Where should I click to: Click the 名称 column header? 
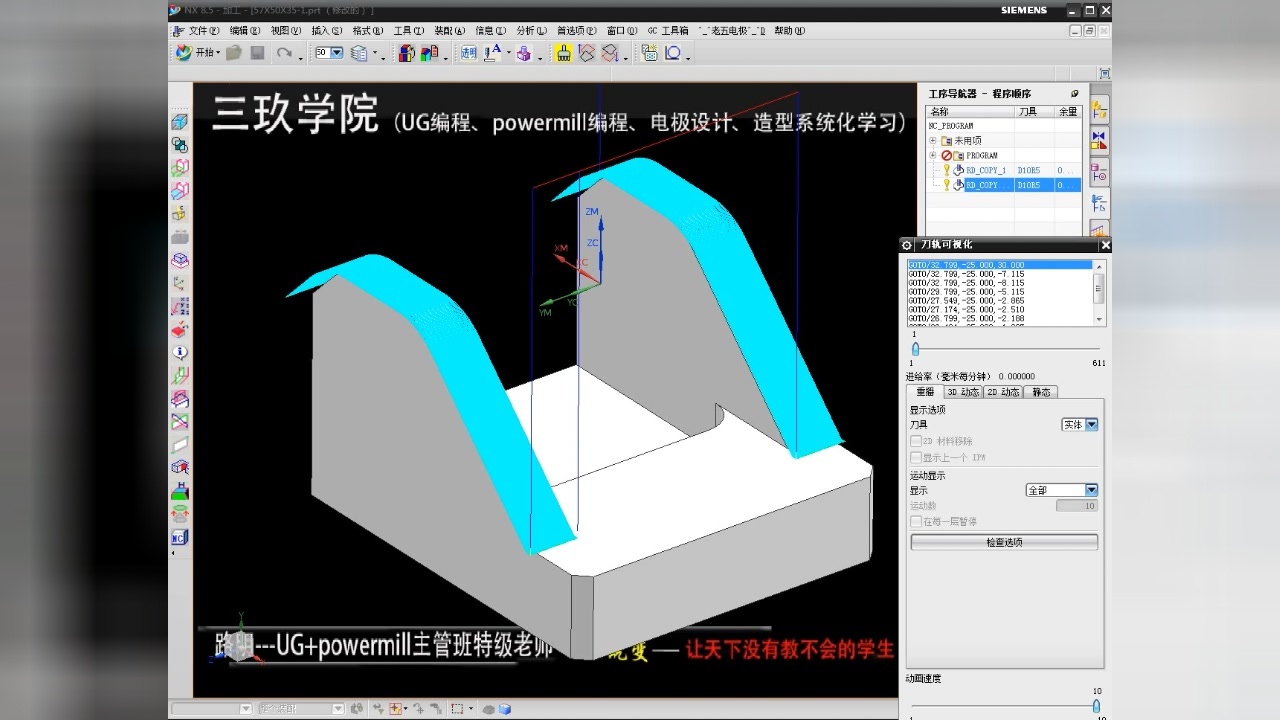[970, 111]
